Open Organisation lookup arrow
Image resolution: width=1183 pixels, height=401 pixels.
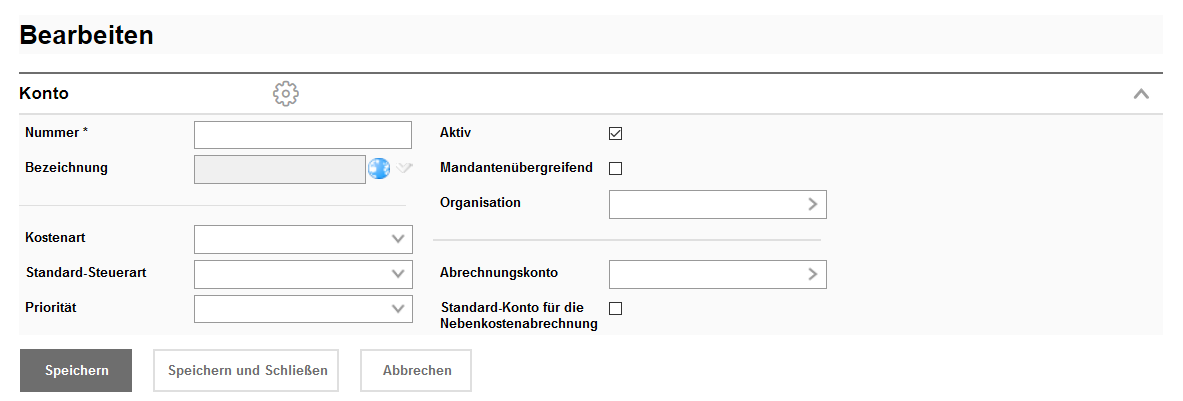point(813,204)
